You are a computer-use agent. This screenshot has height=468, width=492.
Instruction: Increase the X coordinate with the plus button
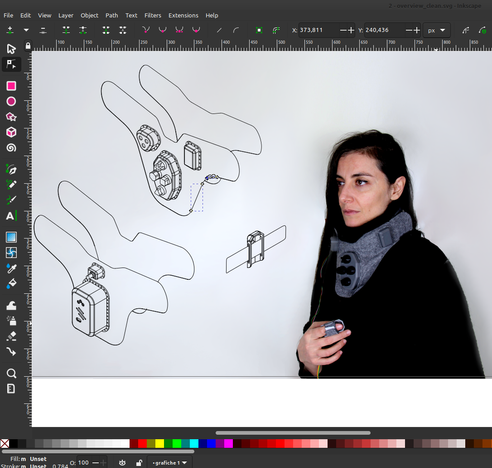[x=351, y=30]
